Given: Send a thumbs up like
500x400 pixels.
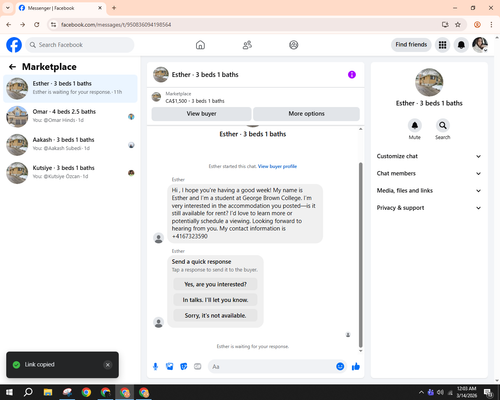Looking at the screenshot, I should point(356,367).
